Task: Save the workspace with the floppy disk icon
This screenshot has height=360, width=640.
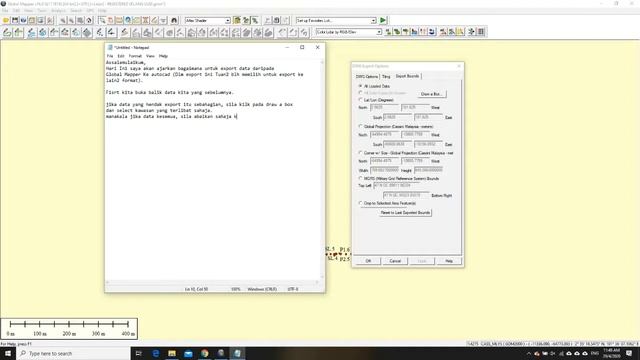Action: pos(15,20)
